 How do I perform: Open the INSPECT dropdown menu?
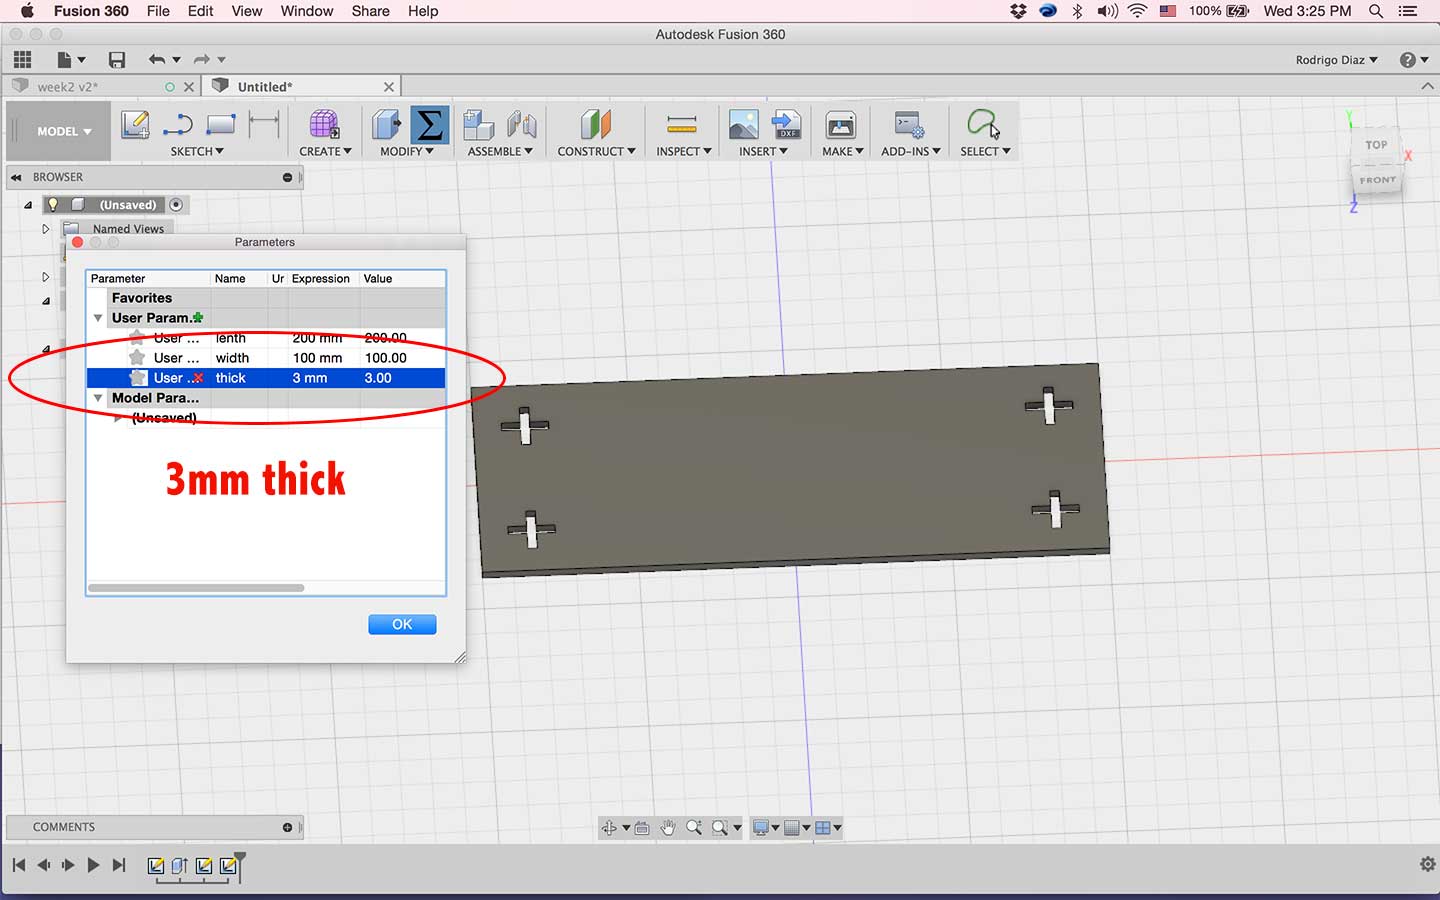point(684,151)
